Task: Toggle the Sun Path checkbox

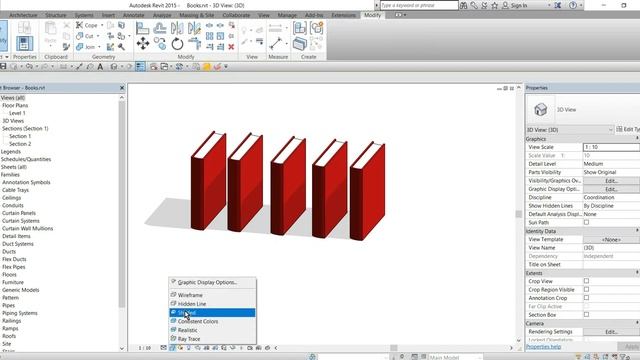Action: pos(586,222)
